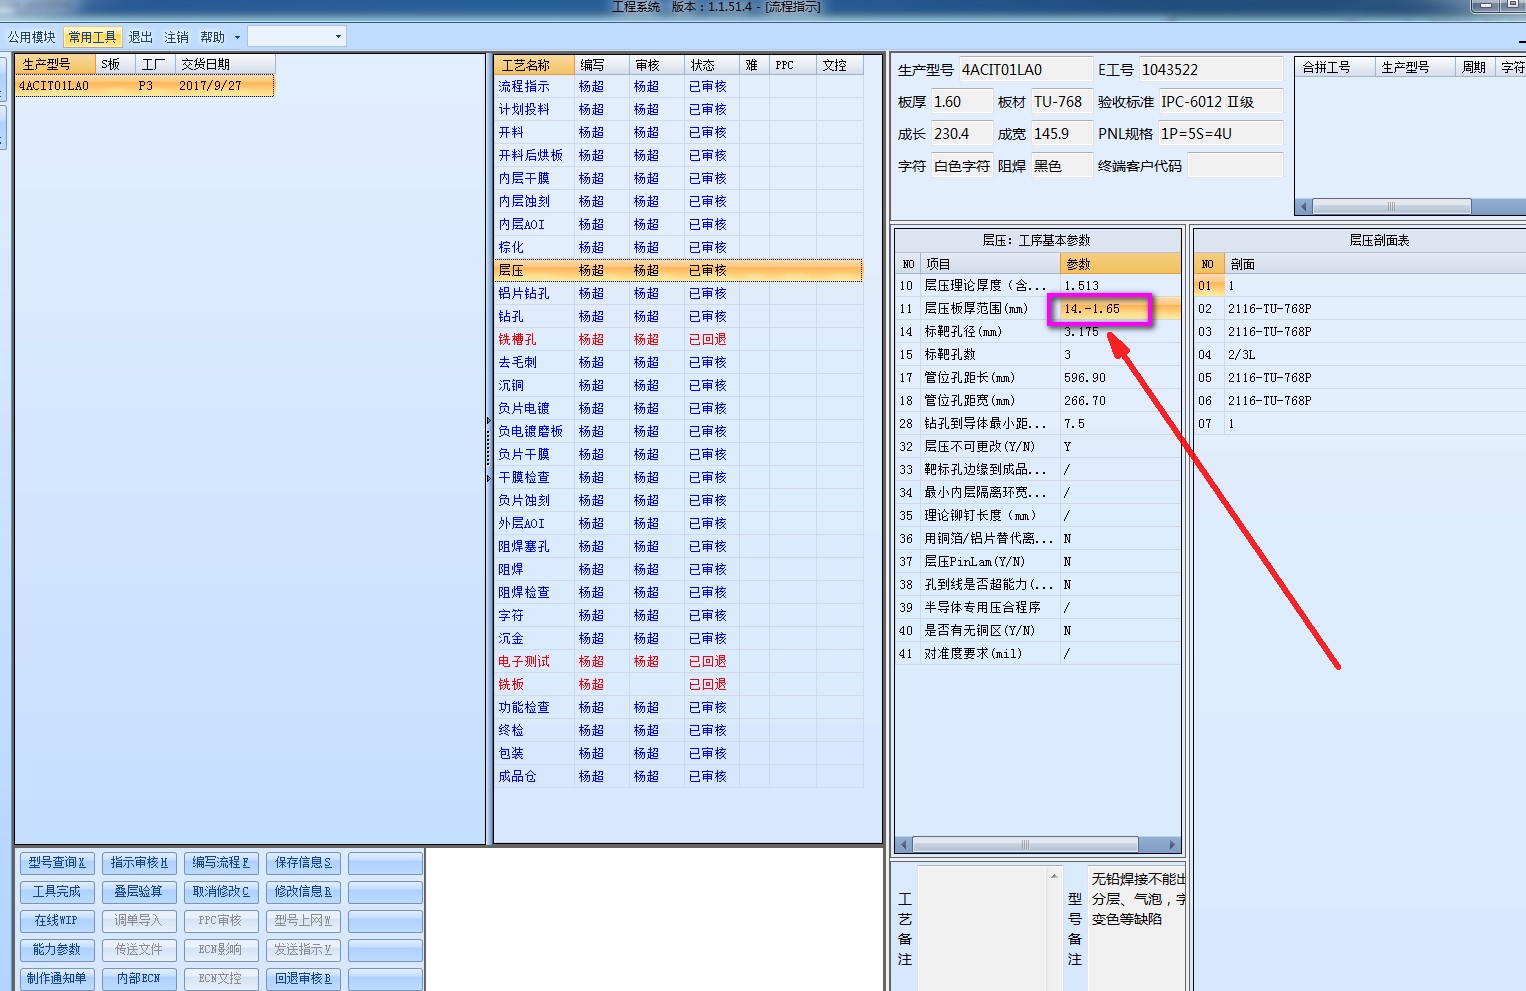Select the 内层蚀刻 process row
Screen dimensions: 1526x991
pyautogui.click(x=678, y=202)
